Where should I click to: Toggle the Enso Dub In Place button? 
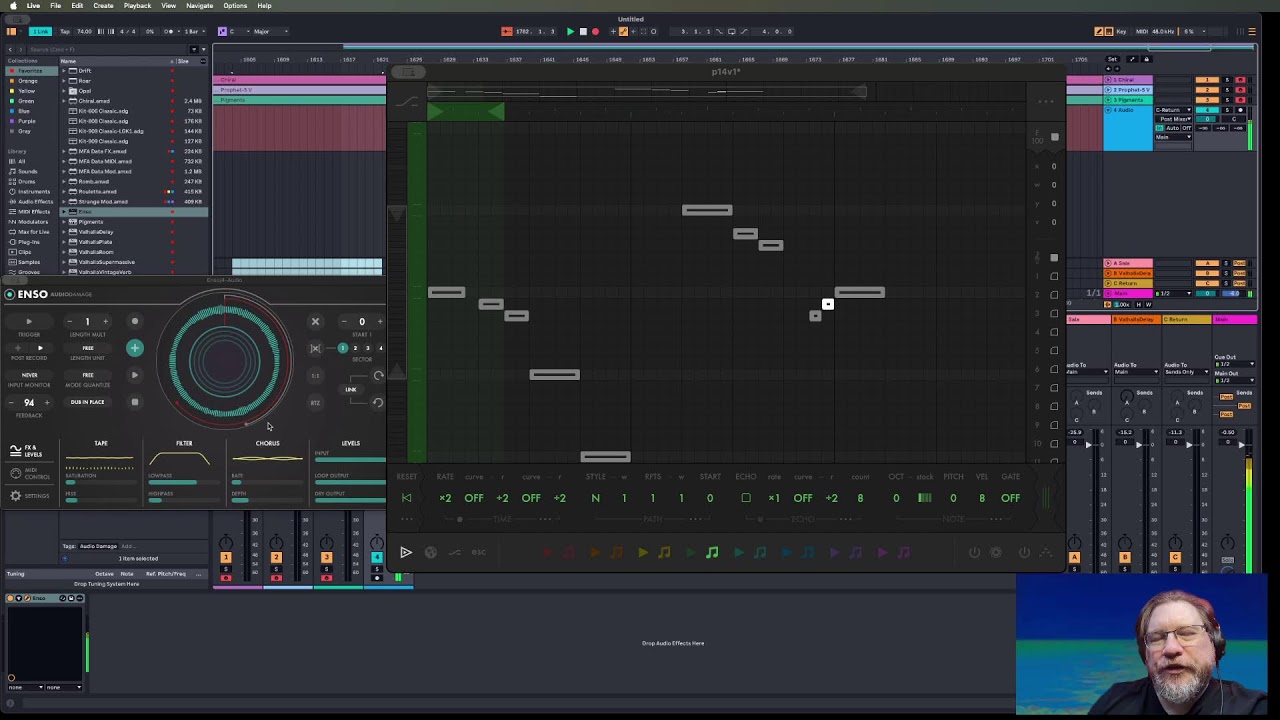88,402
